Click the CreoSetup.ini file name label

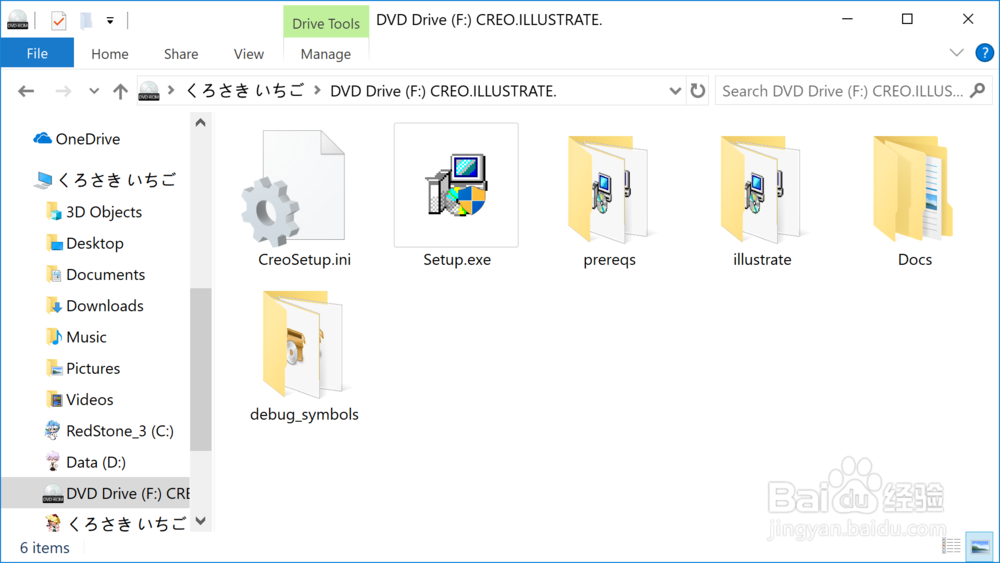click(x=304, y=260)
